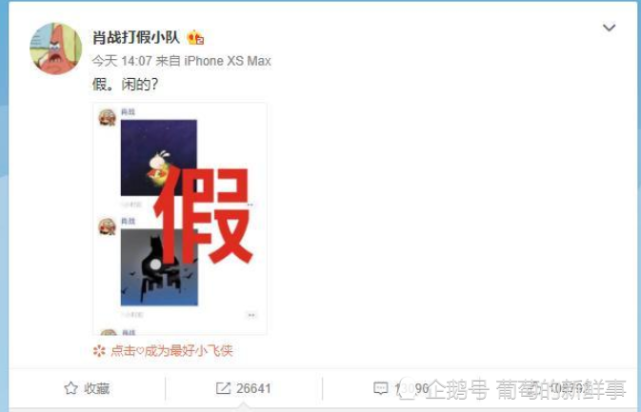Click the second 肖战 avatar above cat picture
This screenshot has height=412, width=641.
click(x=108, y=227)
